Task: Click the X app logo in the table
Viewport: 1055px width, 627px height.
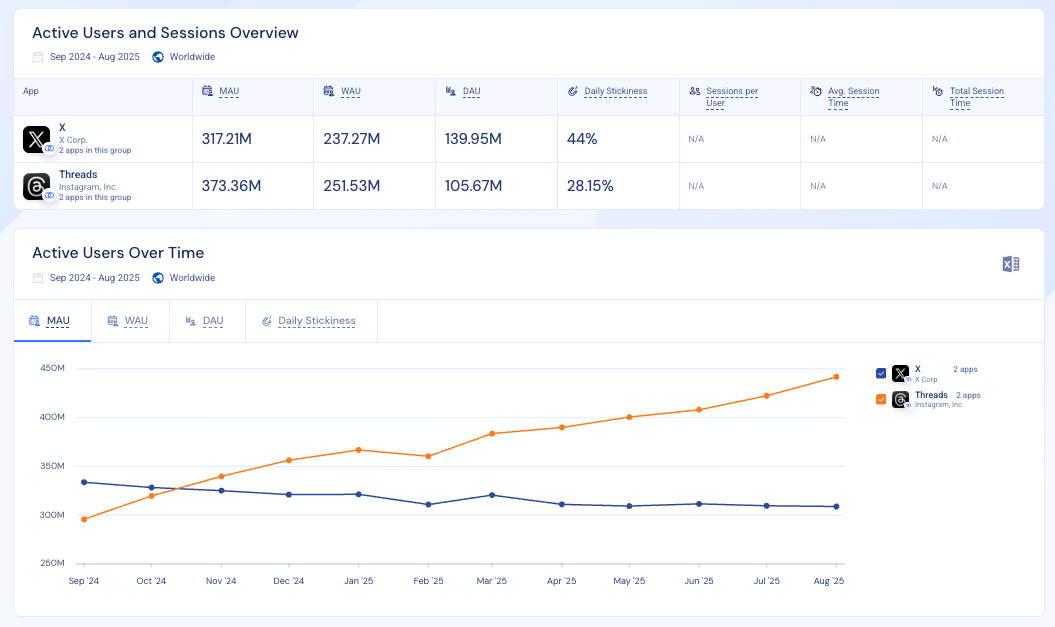Action: [x=36, y=139]
